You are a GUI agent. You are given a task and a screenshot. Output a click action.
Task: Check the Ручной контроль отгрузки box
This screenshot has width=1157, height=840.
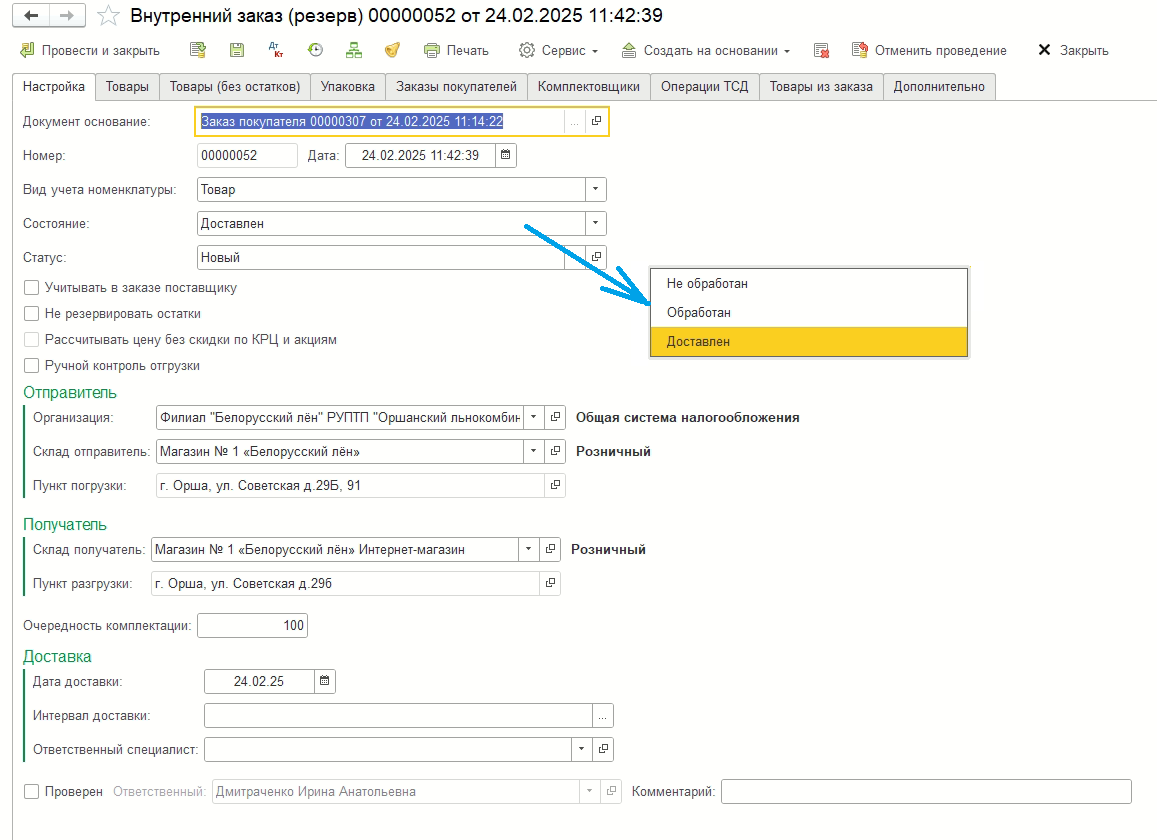pos(31,365)
